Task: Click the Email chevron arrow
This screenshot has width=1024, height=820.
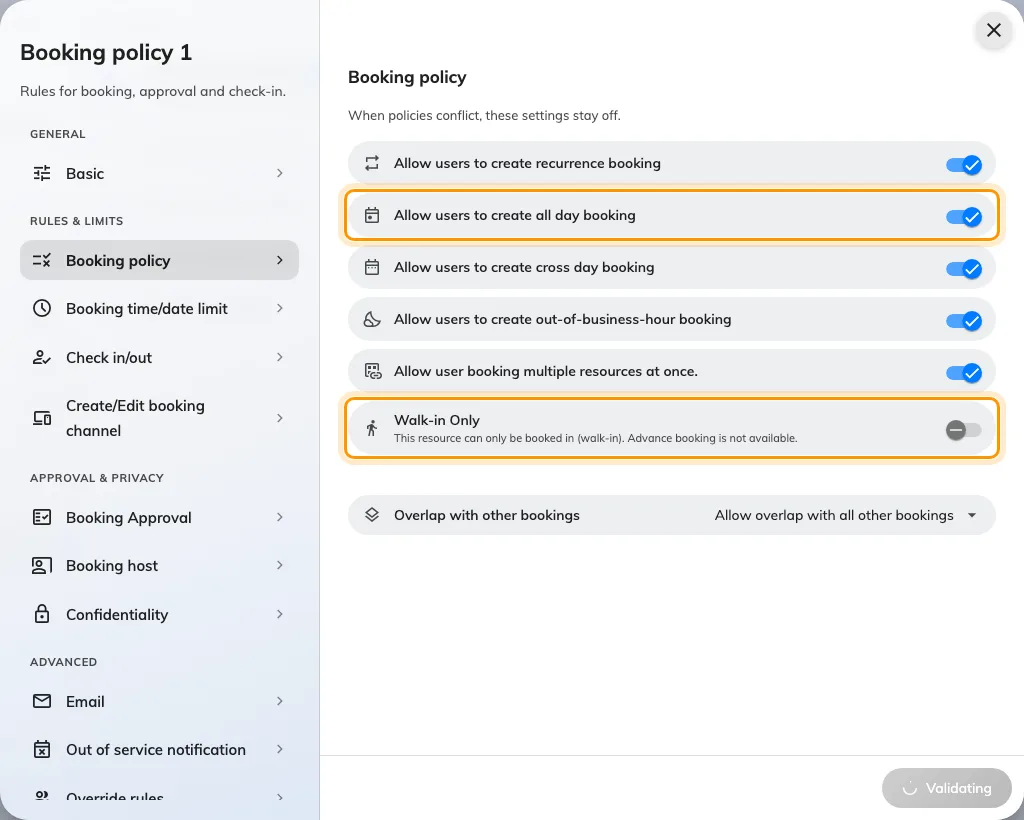Action: point(280,701)
